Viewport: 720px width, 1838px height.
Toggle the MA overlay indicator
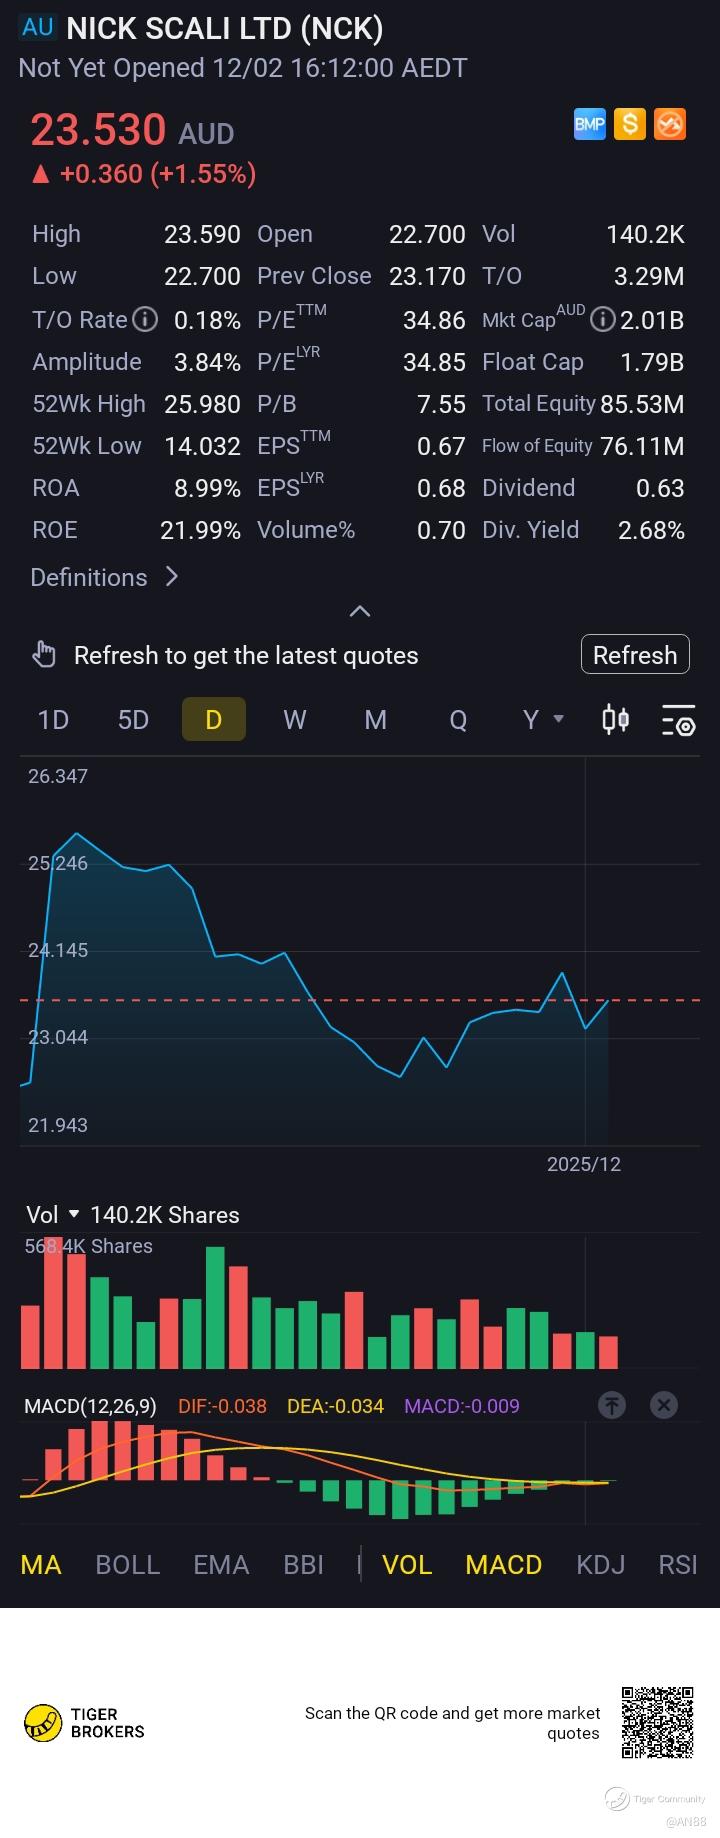[x=41, y=1565]
